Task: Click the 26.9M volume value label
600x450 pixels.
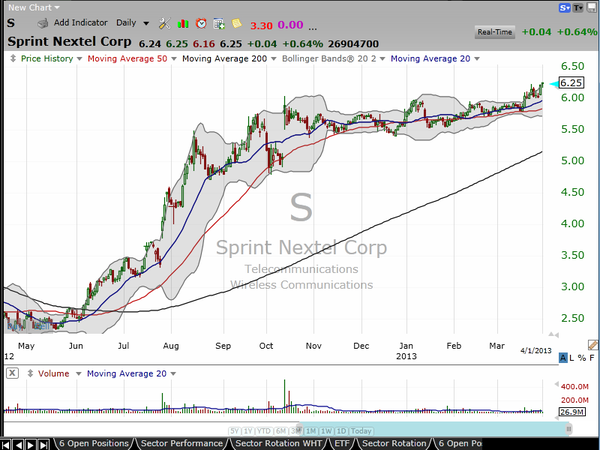Action: click(x=572, y=412)
